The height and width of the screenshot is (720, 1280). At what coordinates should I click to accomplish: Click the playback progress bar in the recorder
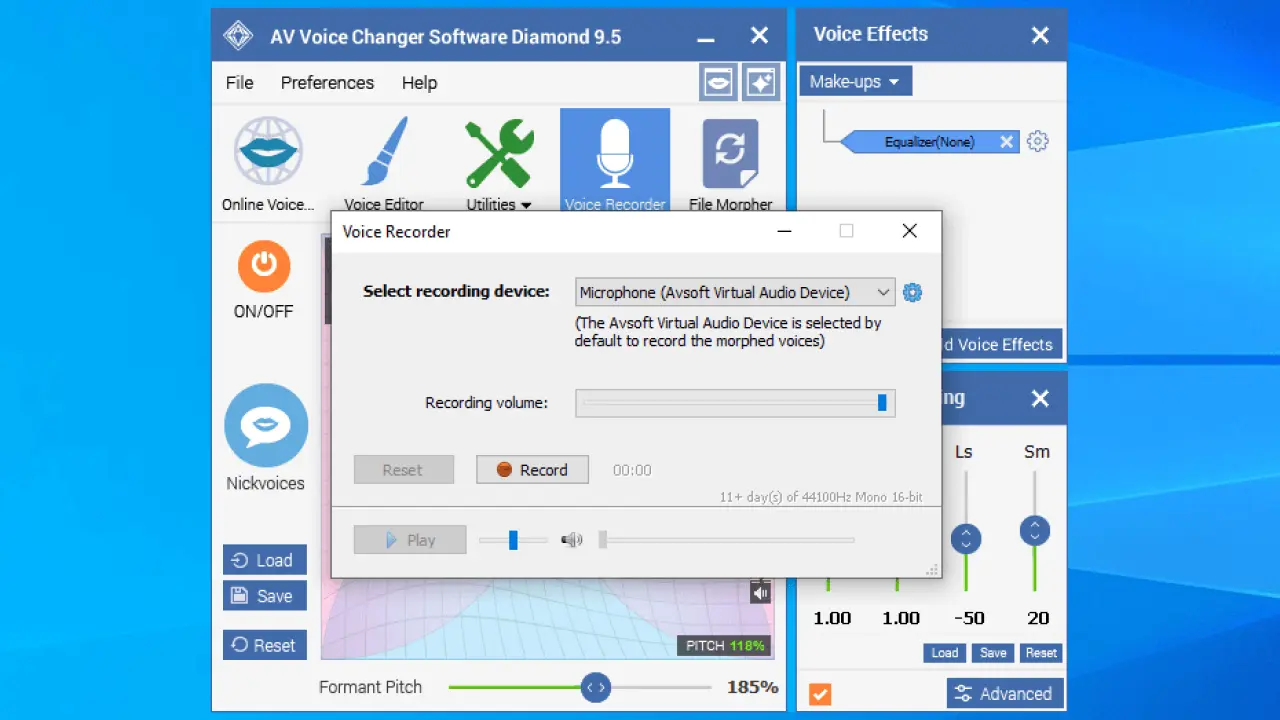pos(726,540)
